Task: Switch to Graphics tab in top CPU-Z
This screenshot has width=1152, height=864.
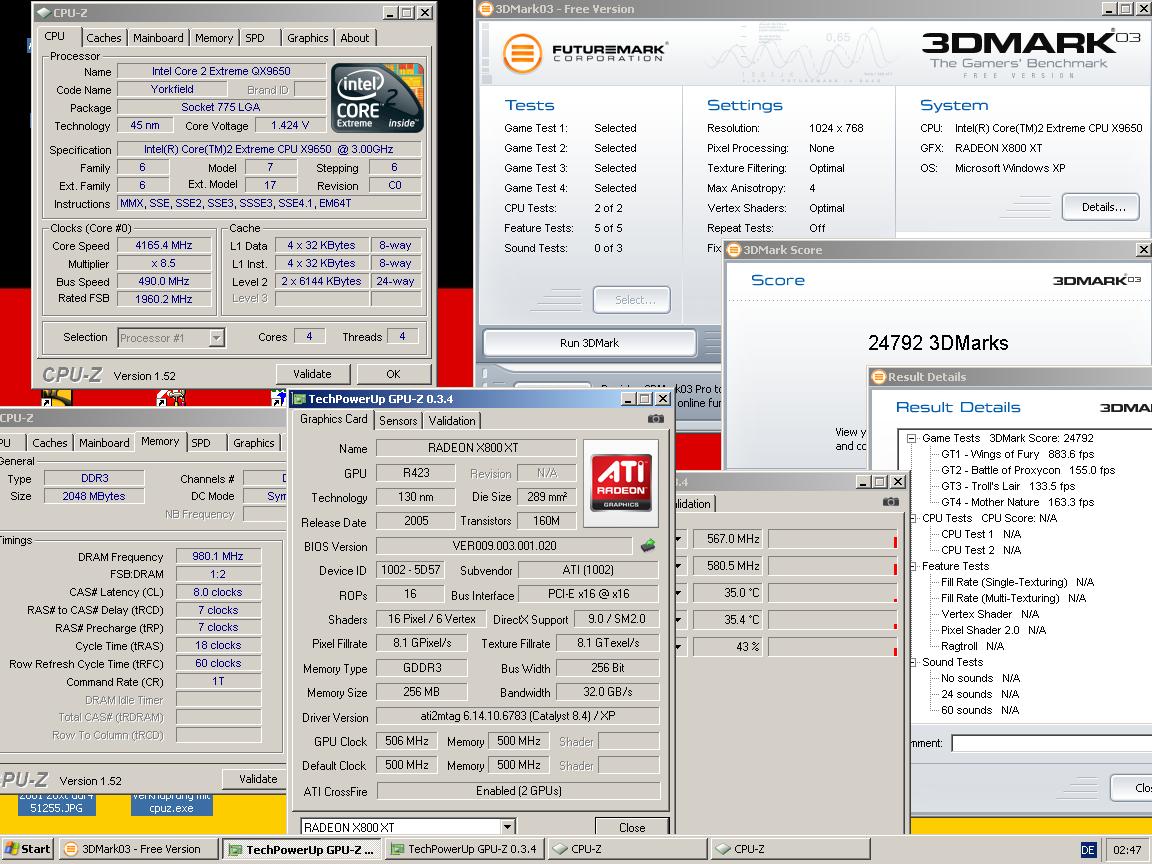Action: [307, 37]
